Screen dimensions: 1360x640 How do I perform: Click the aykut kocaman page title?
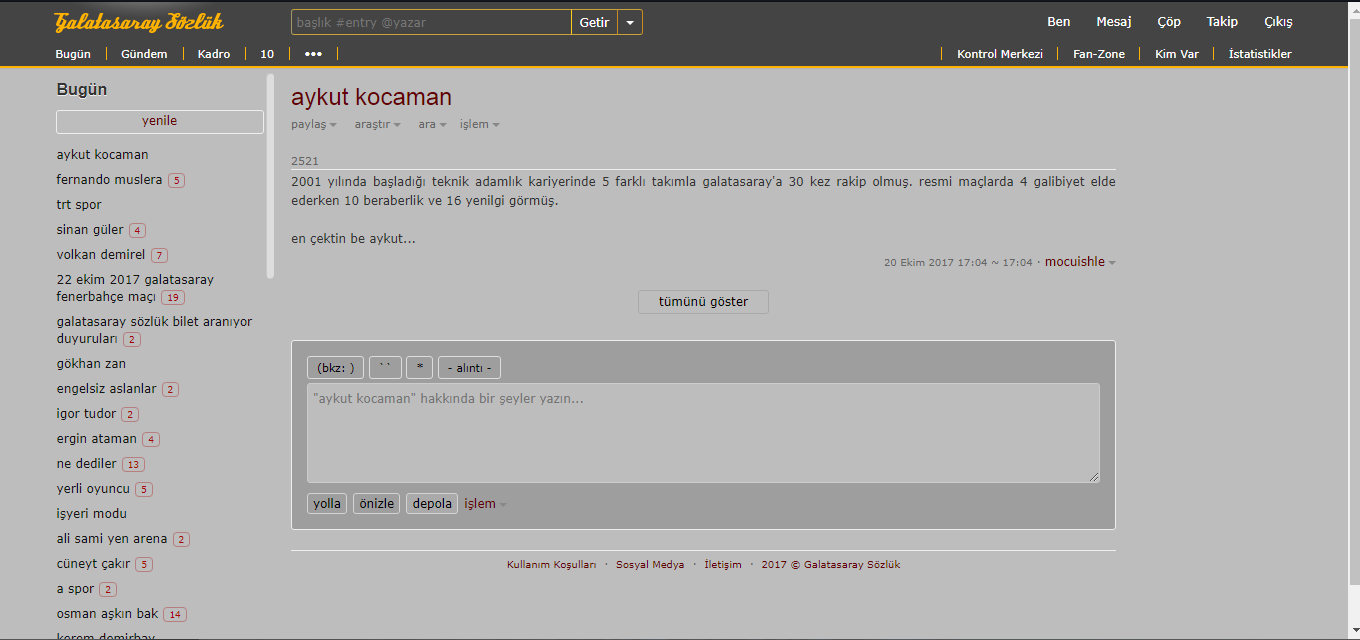(x=371, y=97)
